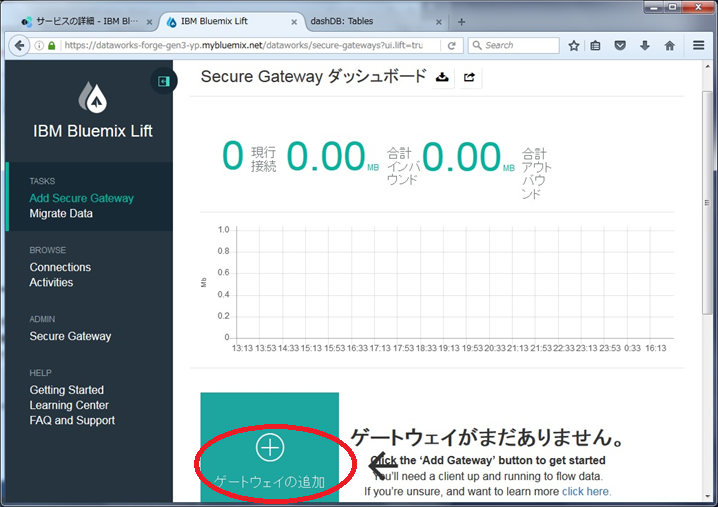The image size is (718, 507).
Task: Open the Firefox hamburger menu
Action: pos(699,45)
